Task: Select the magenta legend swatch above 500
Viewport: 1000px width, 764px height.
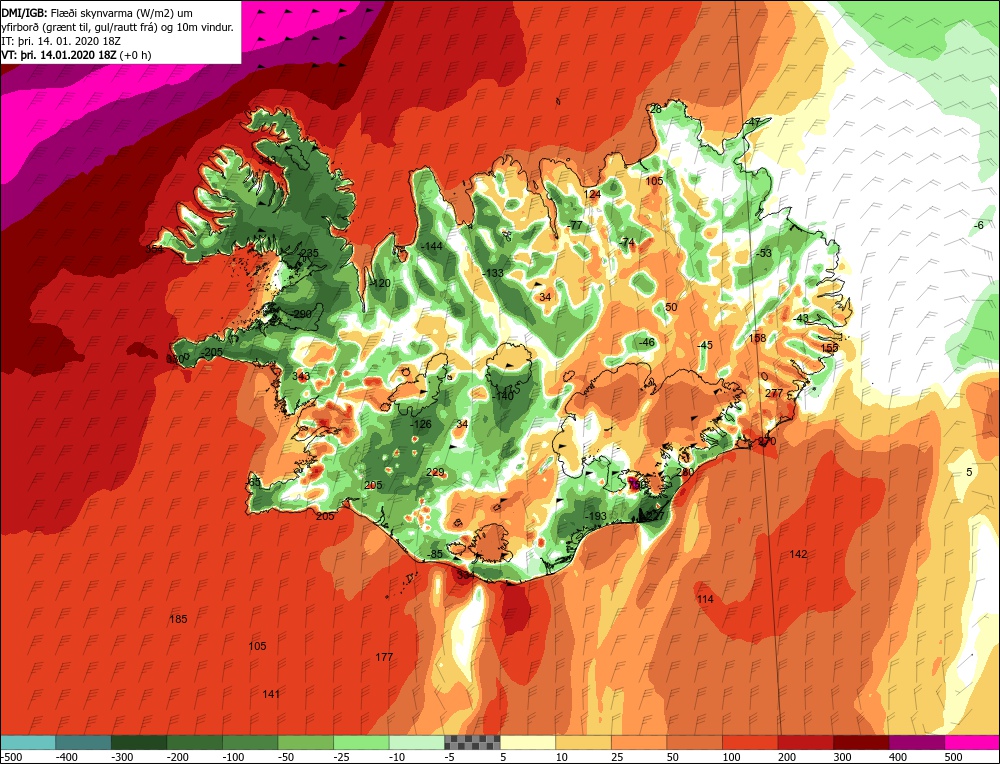Action: (971, 742)
